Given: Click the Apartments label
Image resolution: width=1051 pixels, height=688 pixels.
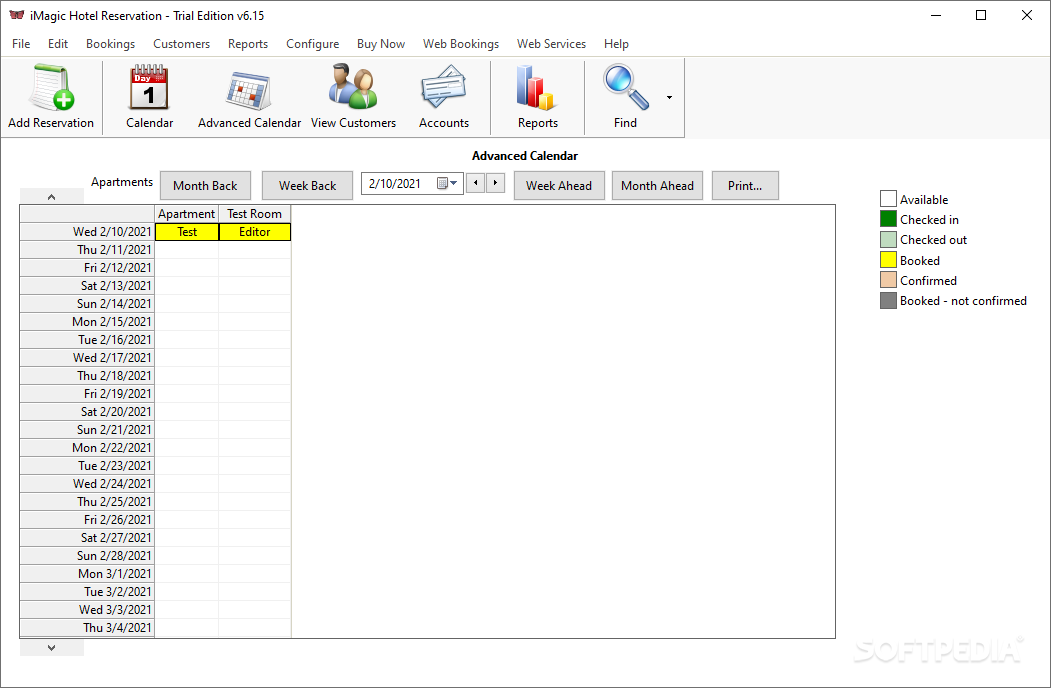Looking at the screenshot, I should tap(122, 182).
